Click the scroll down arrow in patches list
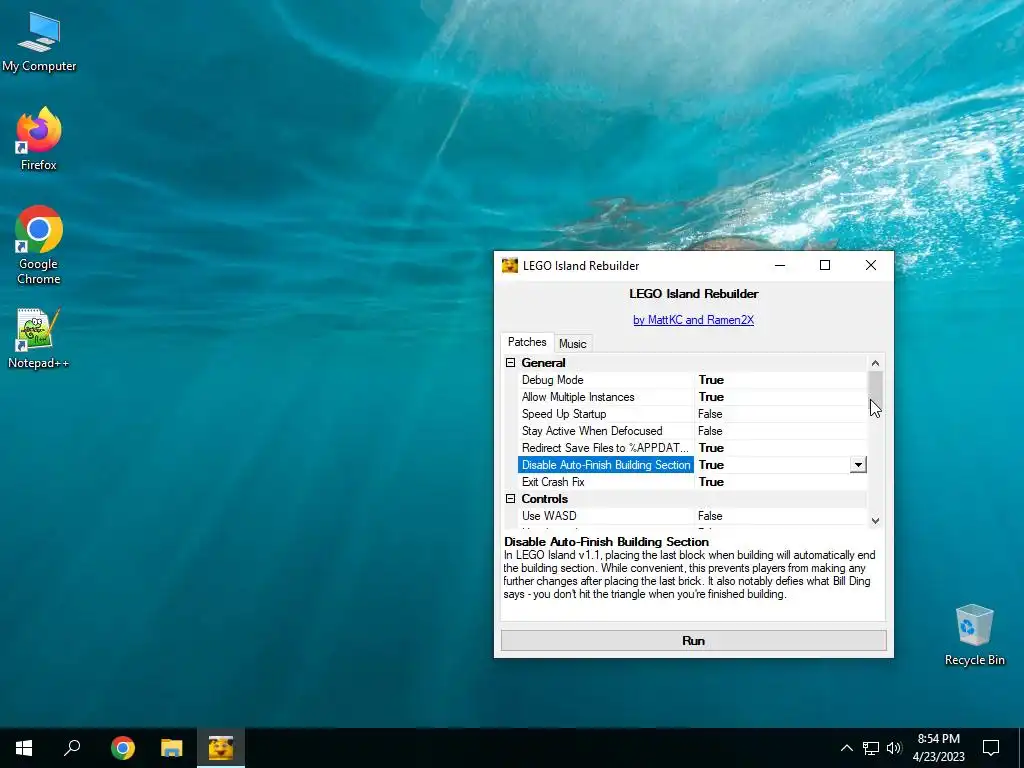Image resolution: width=1024 pixels, height=768 pixels. coord(875,520)
